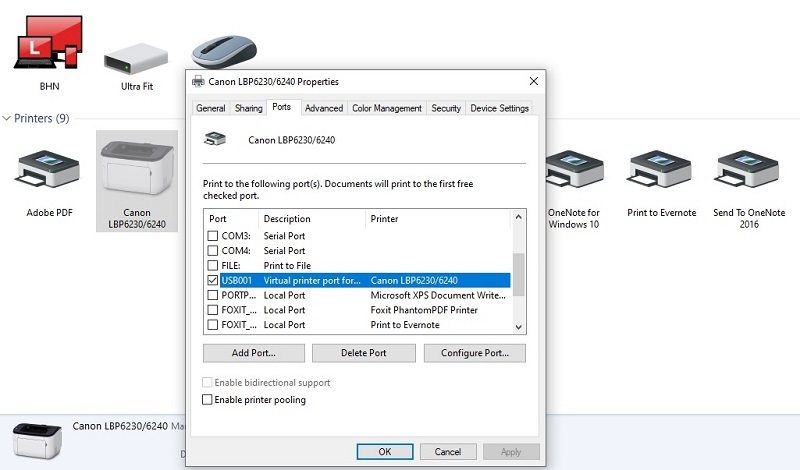The image size is (800, 470).
Task: Click the mouse device icon
Action: pos(222,50)
